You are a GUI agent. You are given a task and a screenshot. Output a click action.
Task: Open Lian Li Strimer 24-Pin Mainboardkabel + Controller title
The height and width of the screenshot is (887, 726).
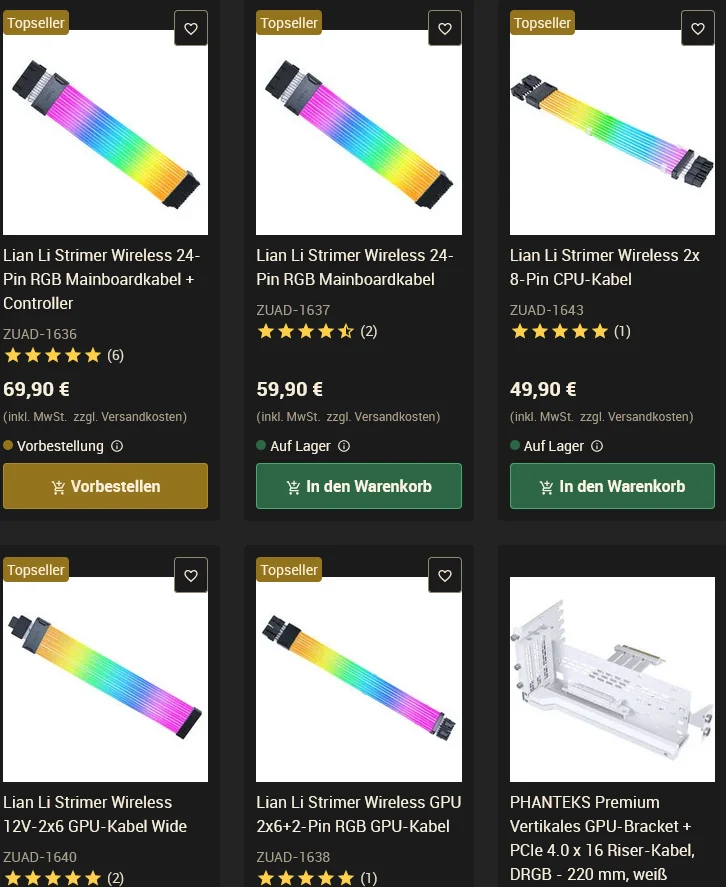(x=101, y=279)
